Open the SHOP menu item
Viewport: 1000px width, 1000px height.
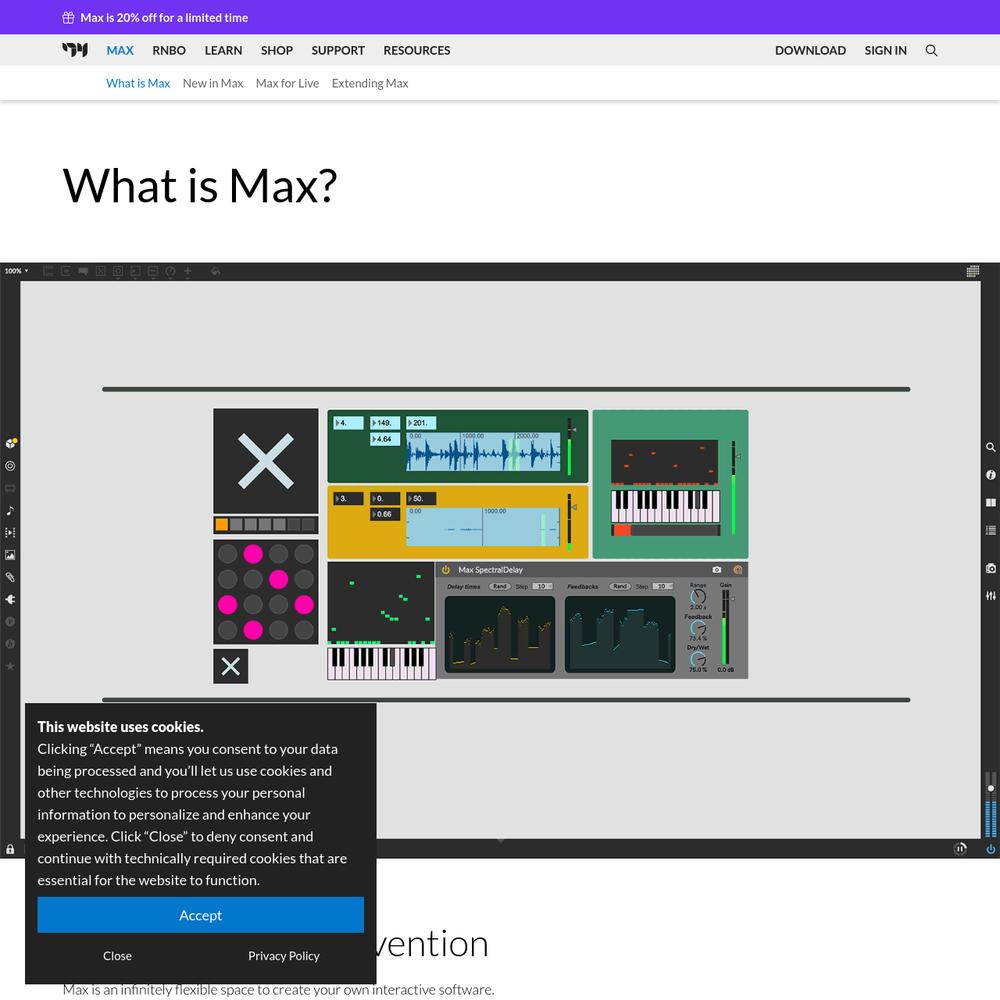tap(277, 50)
